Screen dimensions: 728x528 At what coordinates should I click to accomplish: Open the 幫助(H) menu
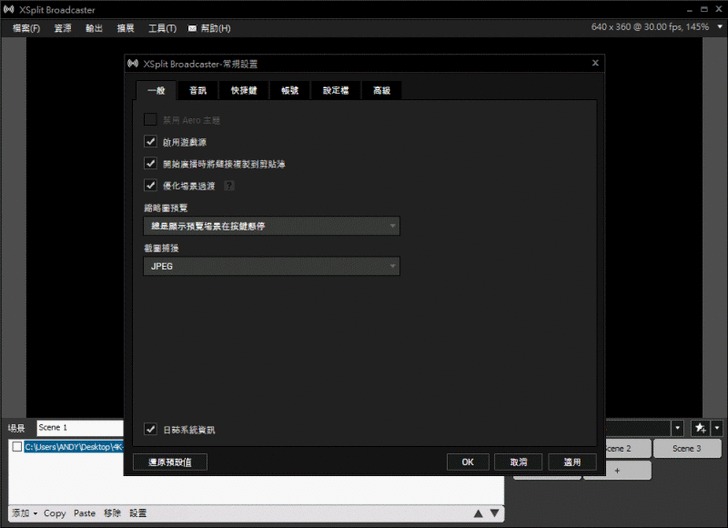pos(215,28)
